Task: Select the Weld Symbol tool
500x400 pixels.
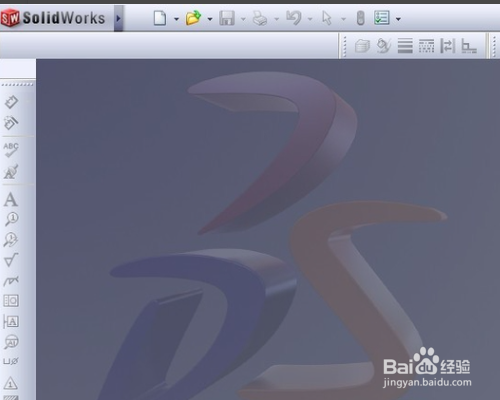Action: (x=11, y=281)
